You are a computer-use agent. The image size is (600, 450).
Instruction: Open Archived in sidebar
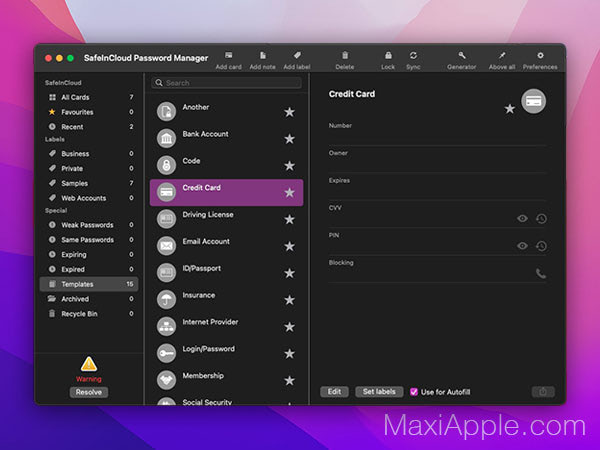pyautogui.click(x=90, y=299)
